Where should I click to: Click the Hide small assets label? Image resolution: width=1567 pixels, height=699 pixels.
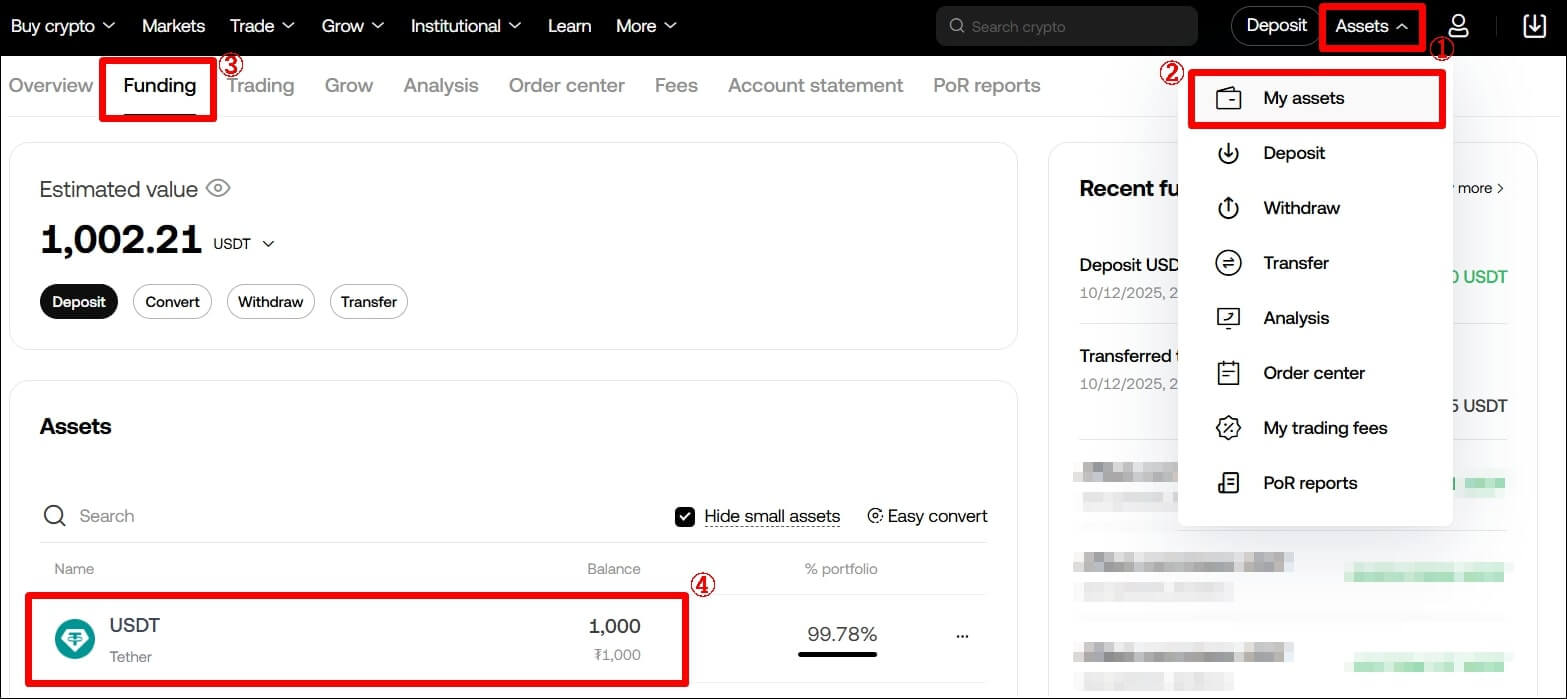[772, 516]
